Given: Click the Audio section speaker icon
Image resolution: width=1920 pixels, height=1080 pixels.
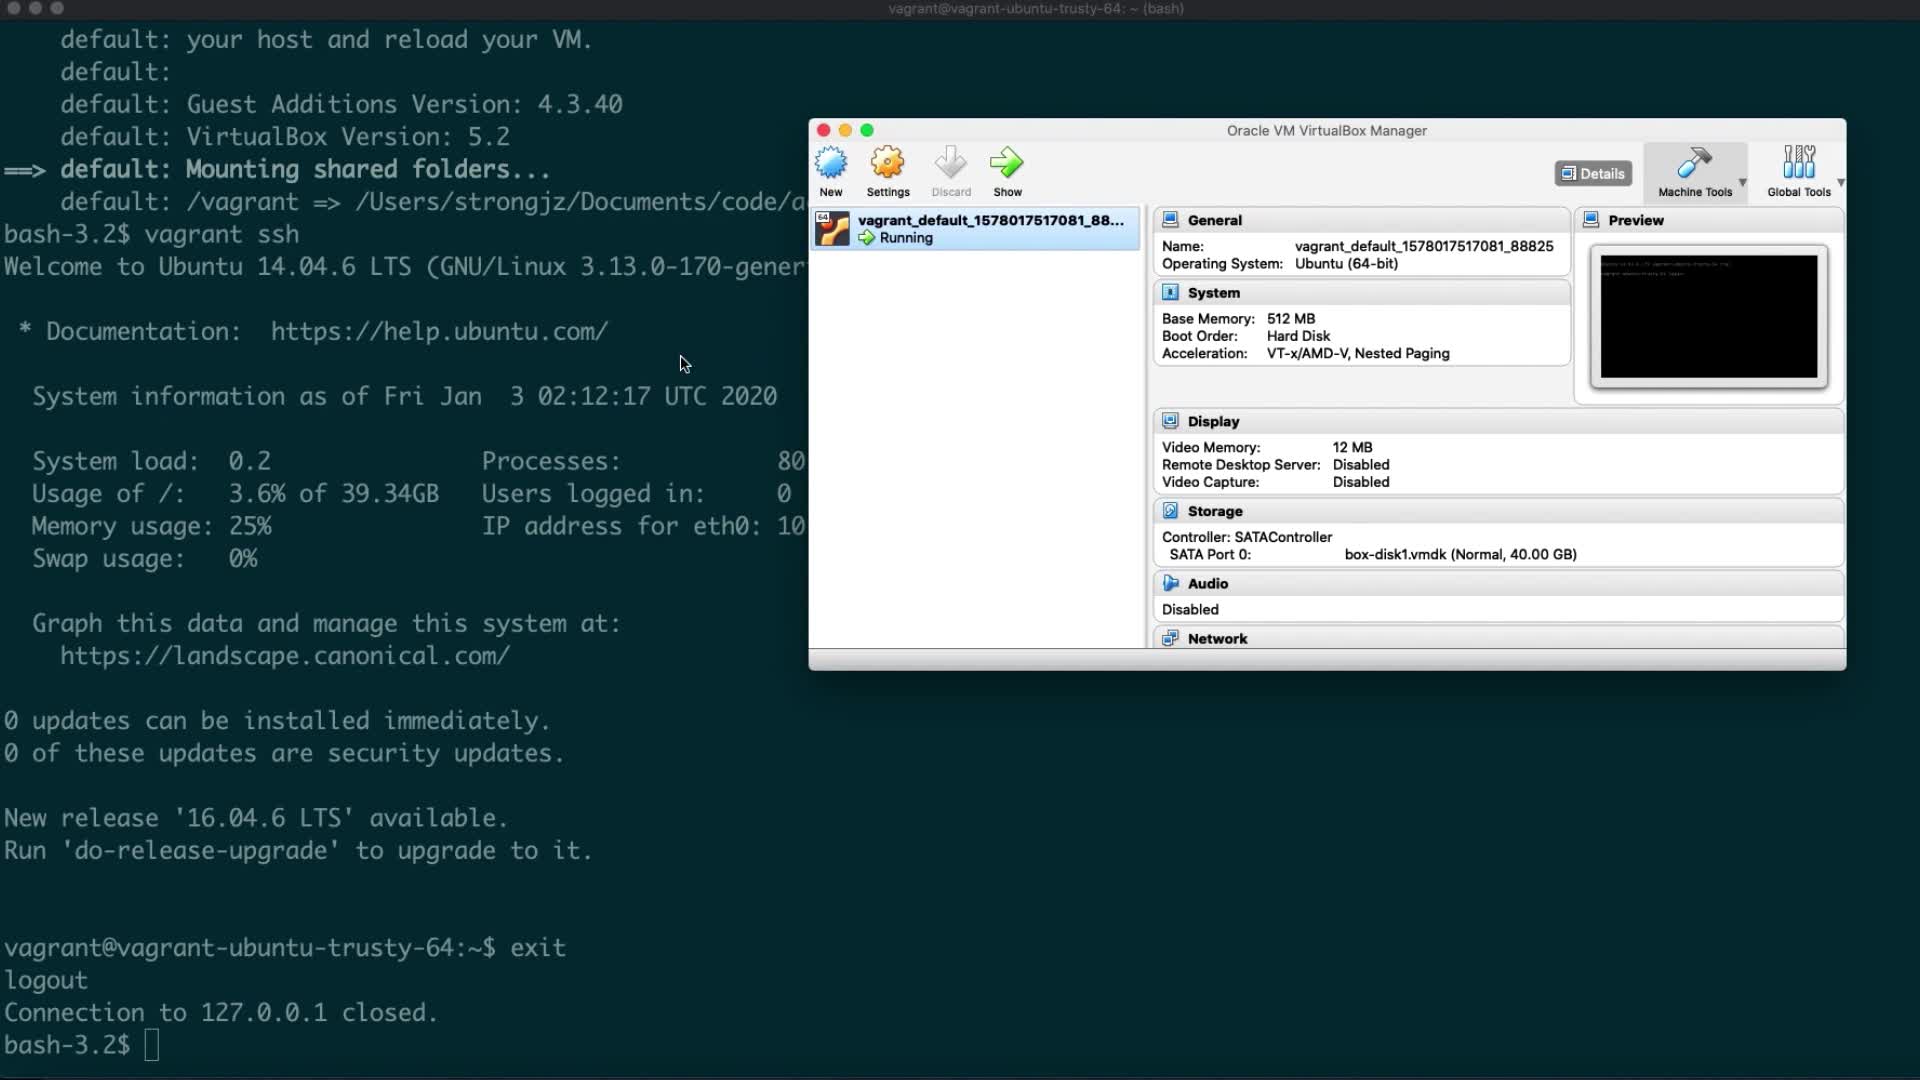Looking at the screenshot, I should click(x=1170, y=583).
